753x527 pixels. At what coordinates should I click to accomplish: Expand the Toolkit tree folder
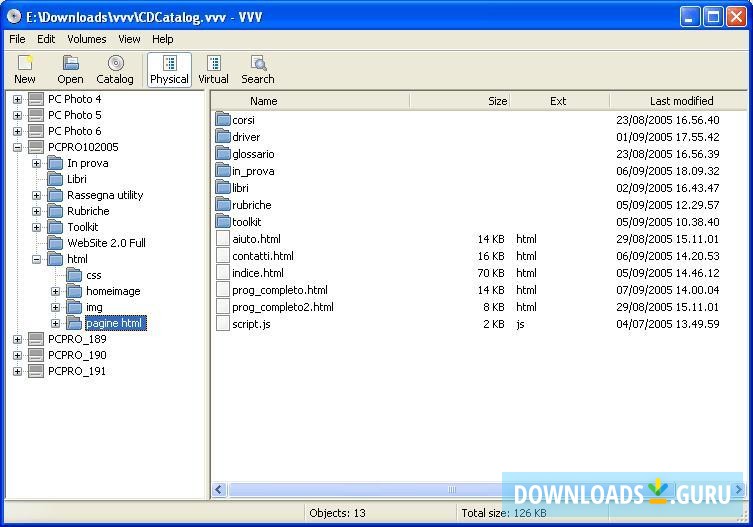click(36, 227)
